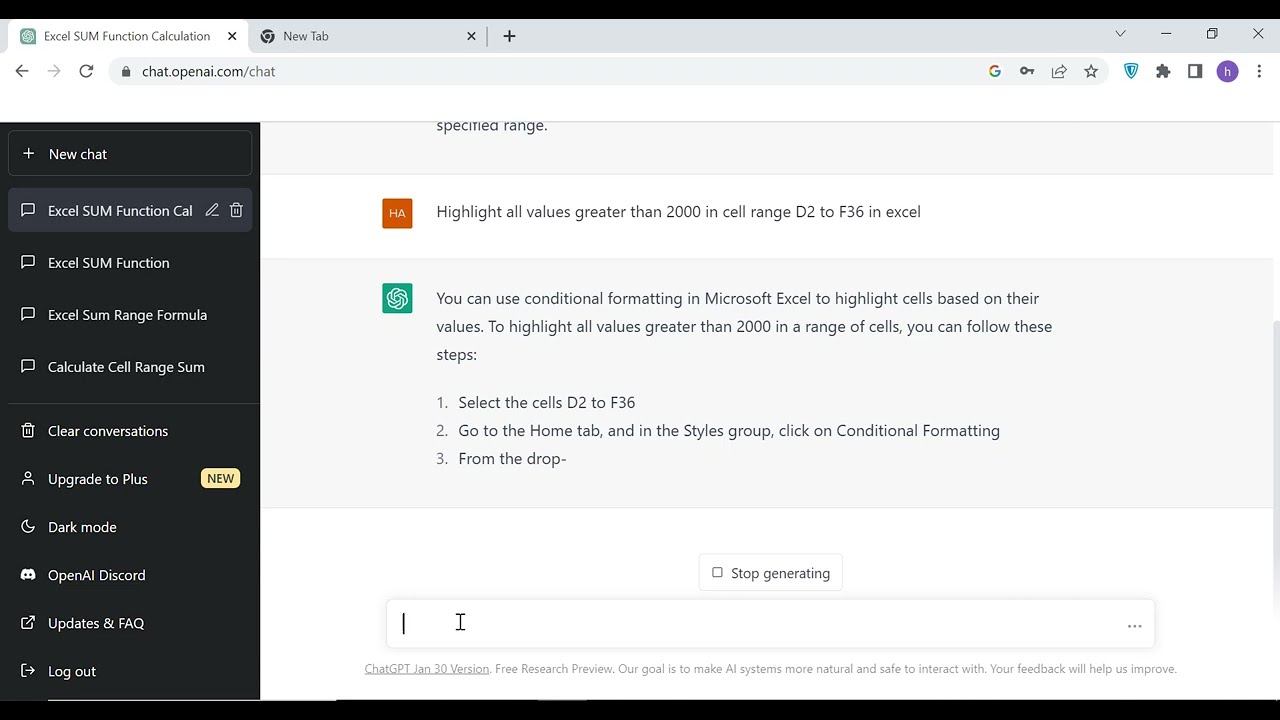Open the Bitwarden shield extension

tap(1131, 71)
